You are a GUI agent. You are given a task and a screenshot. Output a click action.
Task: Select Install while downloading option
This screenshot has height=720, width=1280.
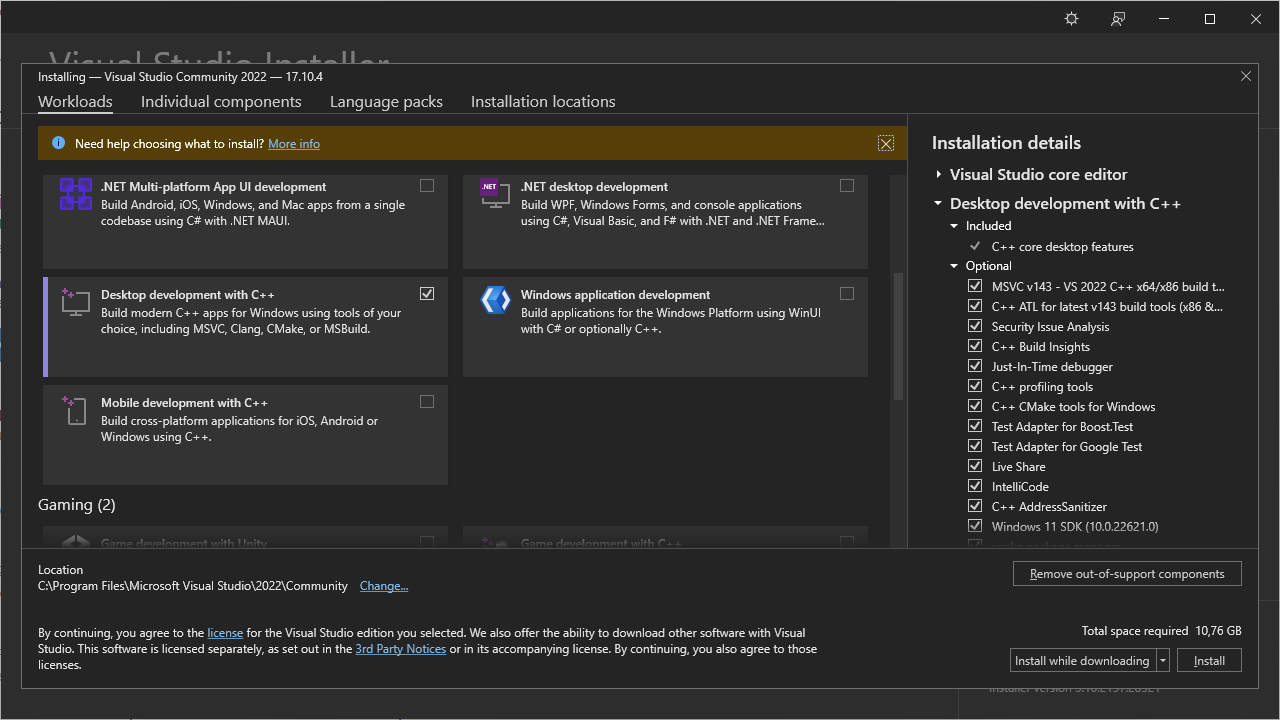(1082, 660)
